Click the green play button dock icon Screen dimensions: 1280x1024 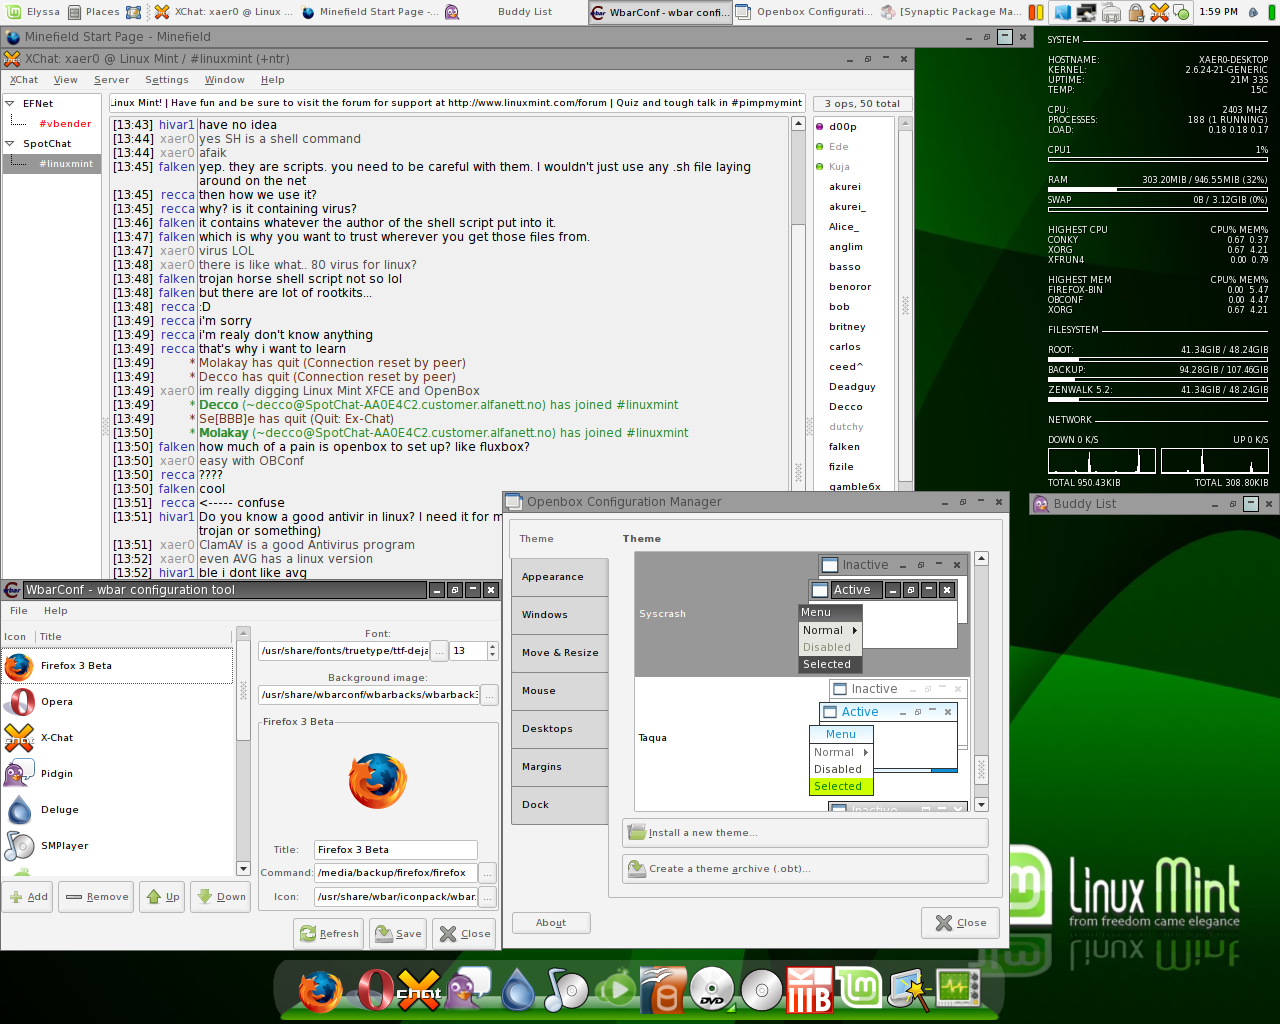pyautogui.click(x=616, y=990)
